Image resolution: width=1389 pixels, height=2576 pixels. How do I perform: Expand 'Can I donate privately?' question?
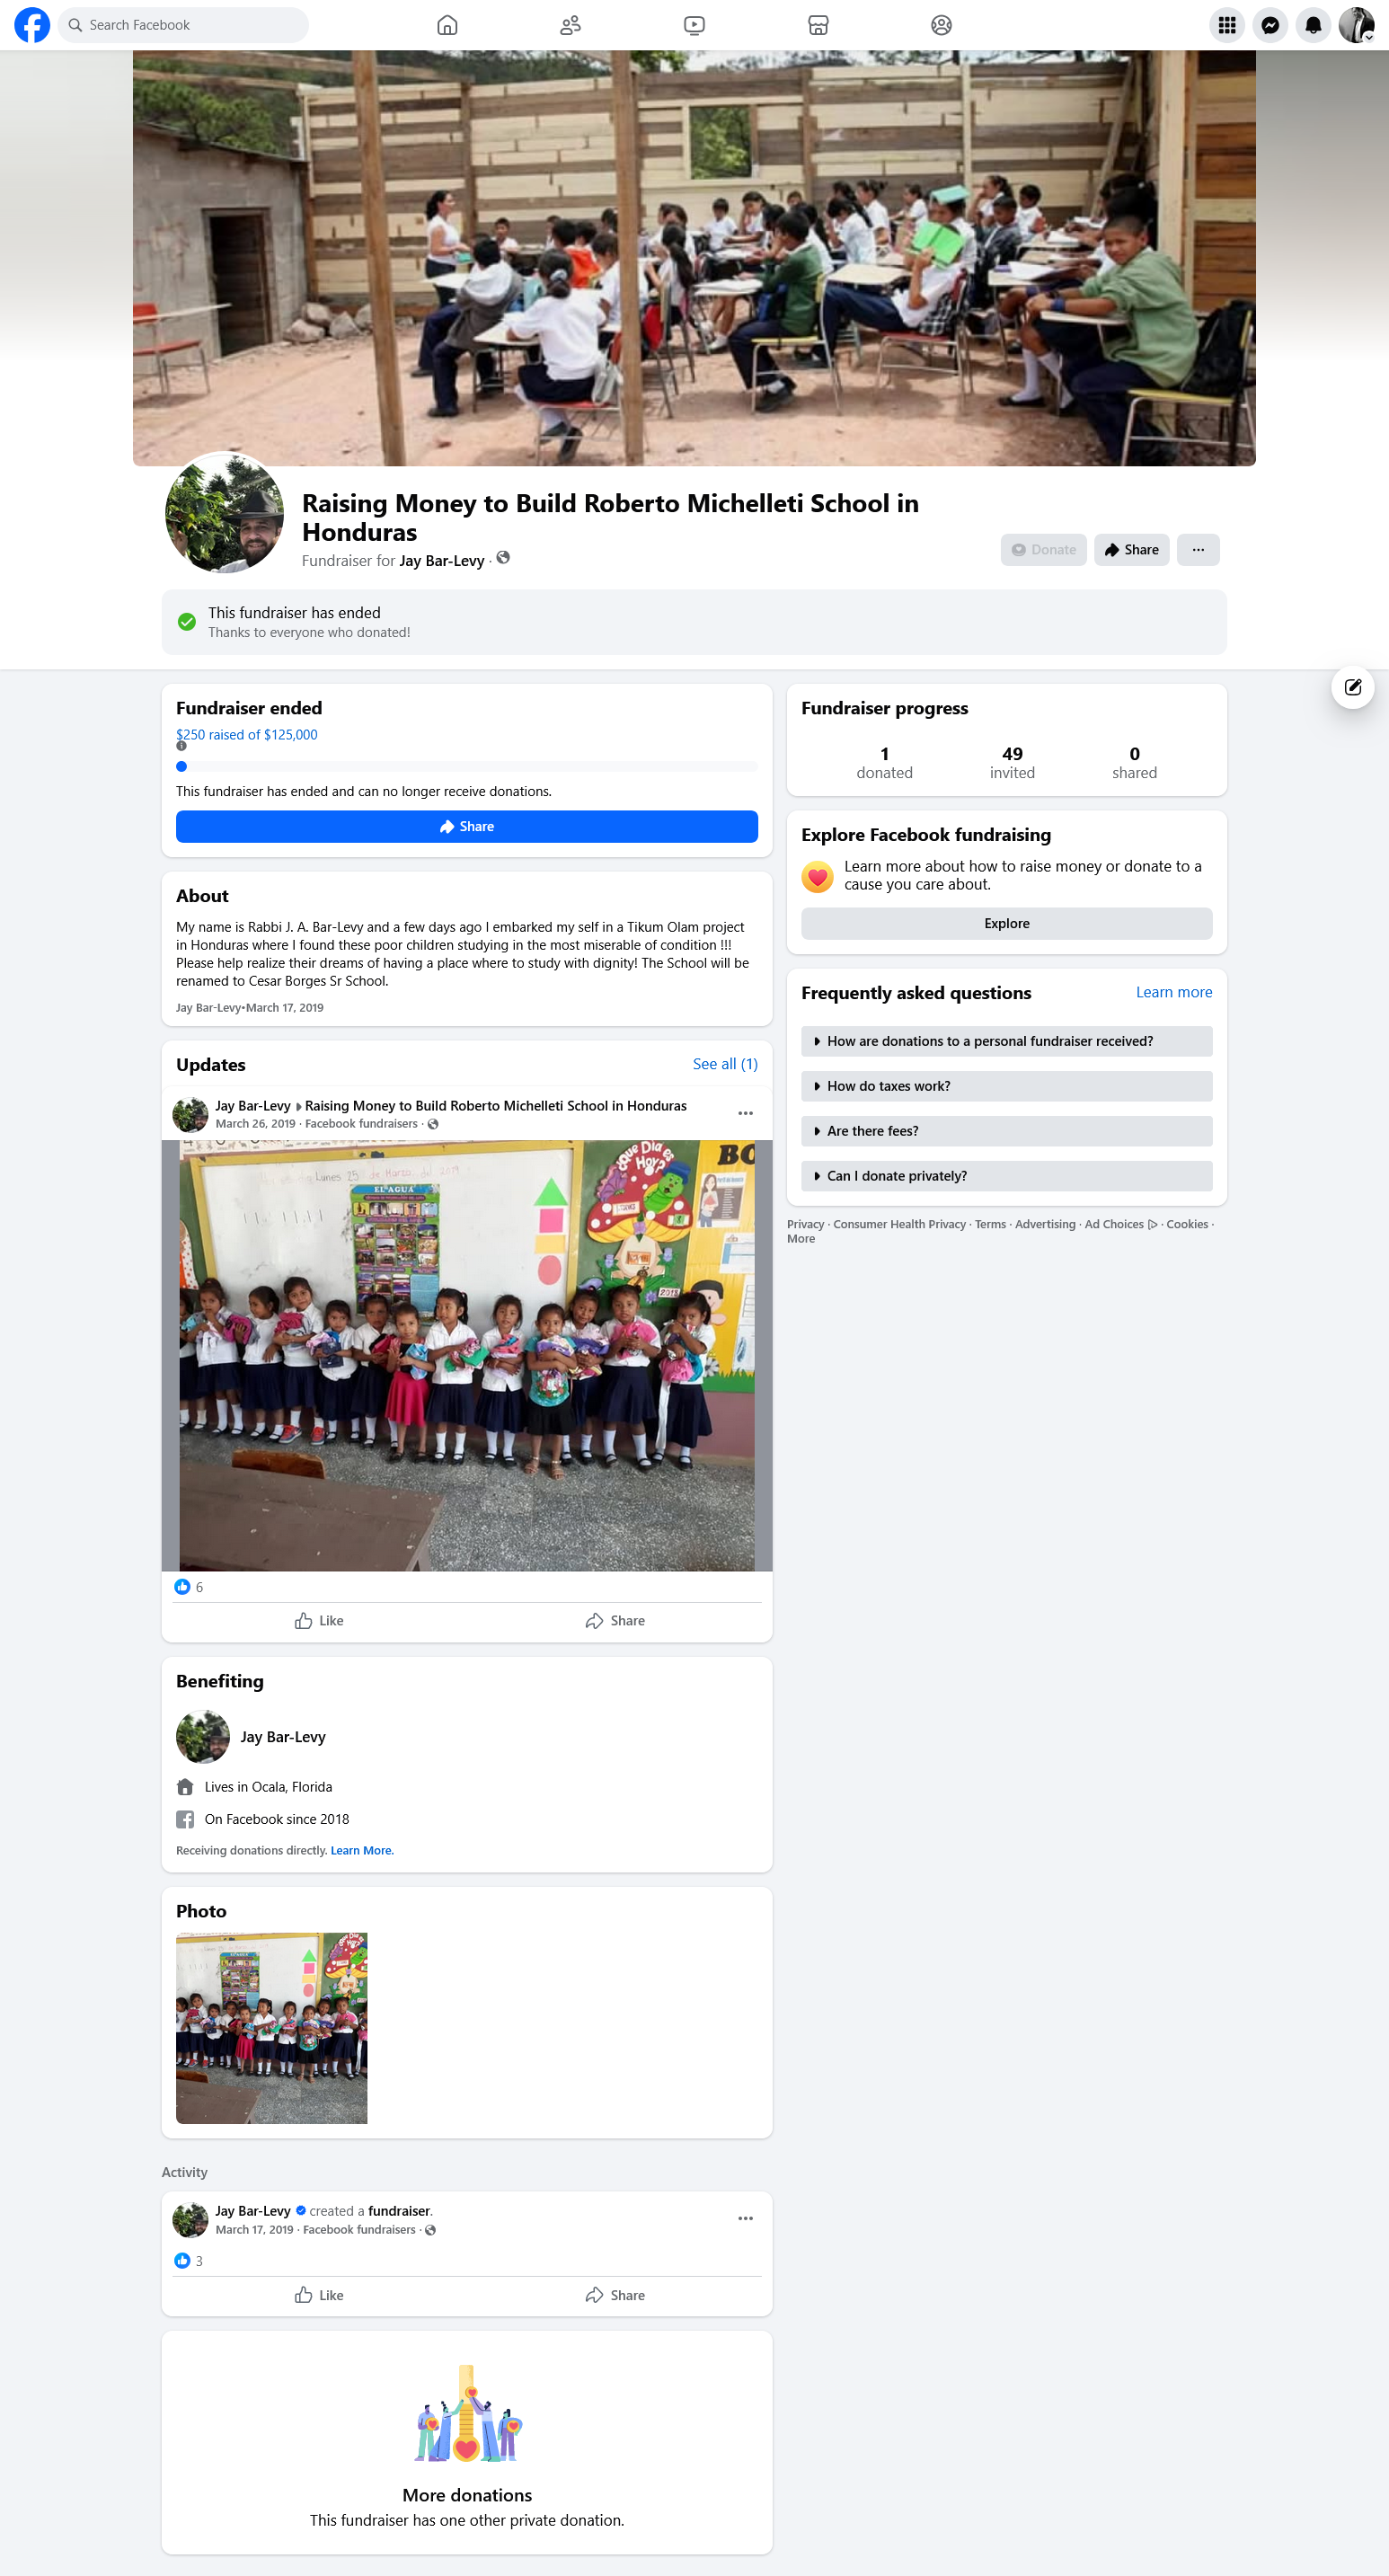coord(1006,1176)
